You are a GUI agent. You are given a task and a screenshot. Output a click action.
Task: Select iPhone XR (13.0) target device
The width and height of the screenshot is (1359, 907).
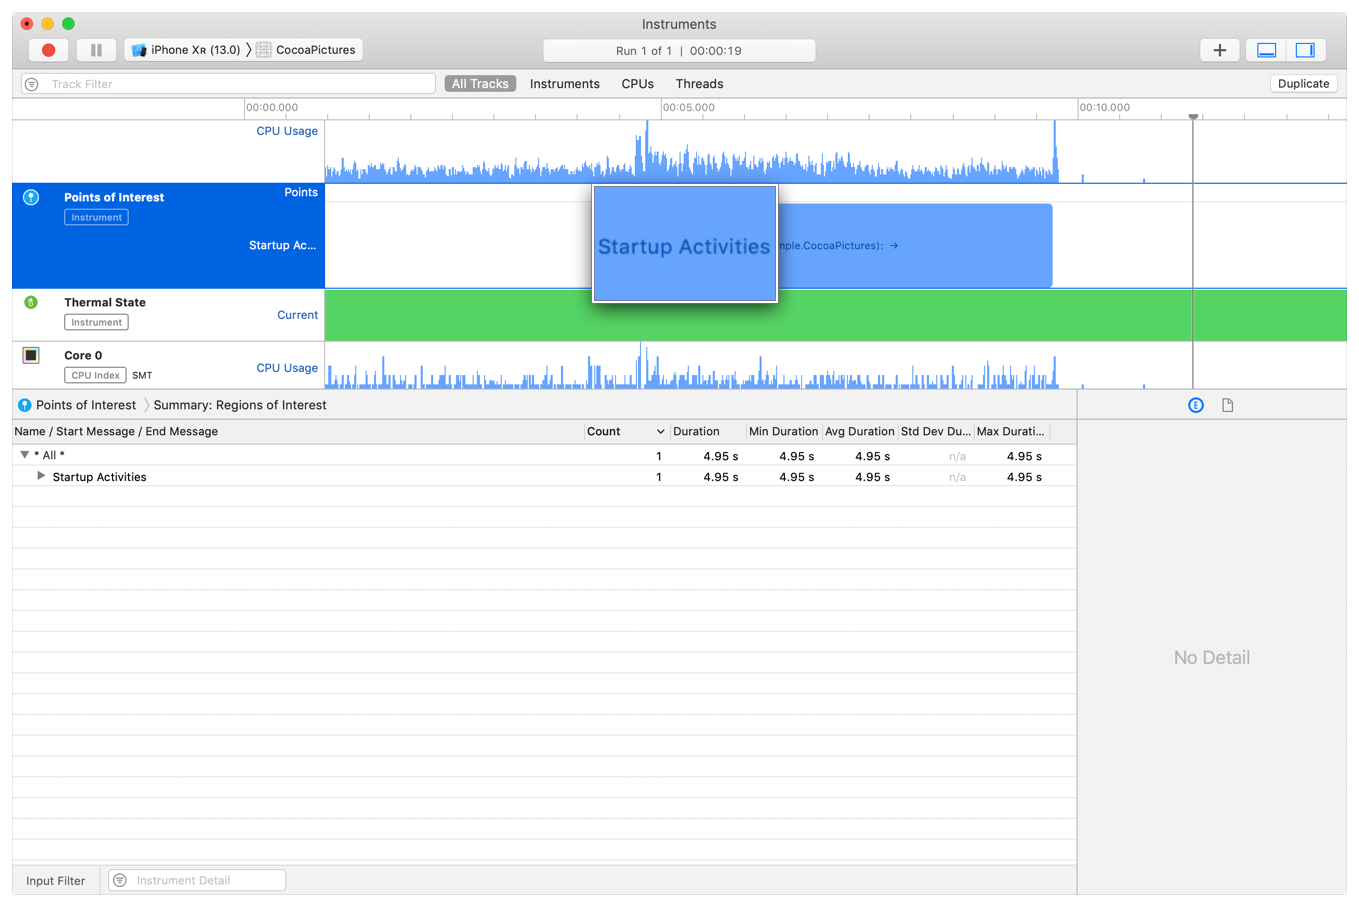[186, 50]
